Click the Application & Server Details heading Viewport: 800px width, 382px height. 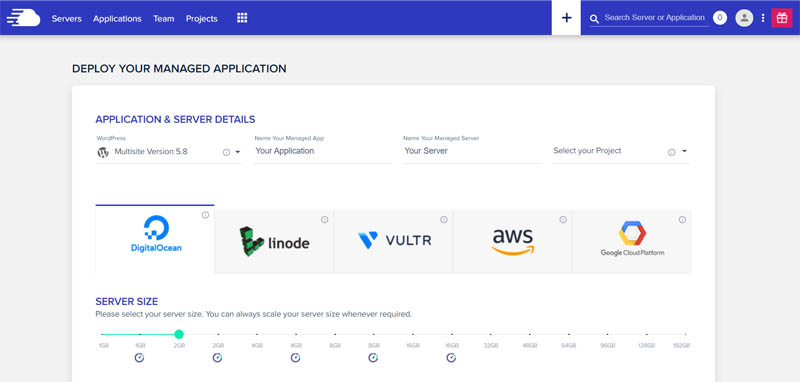(176, 119)
